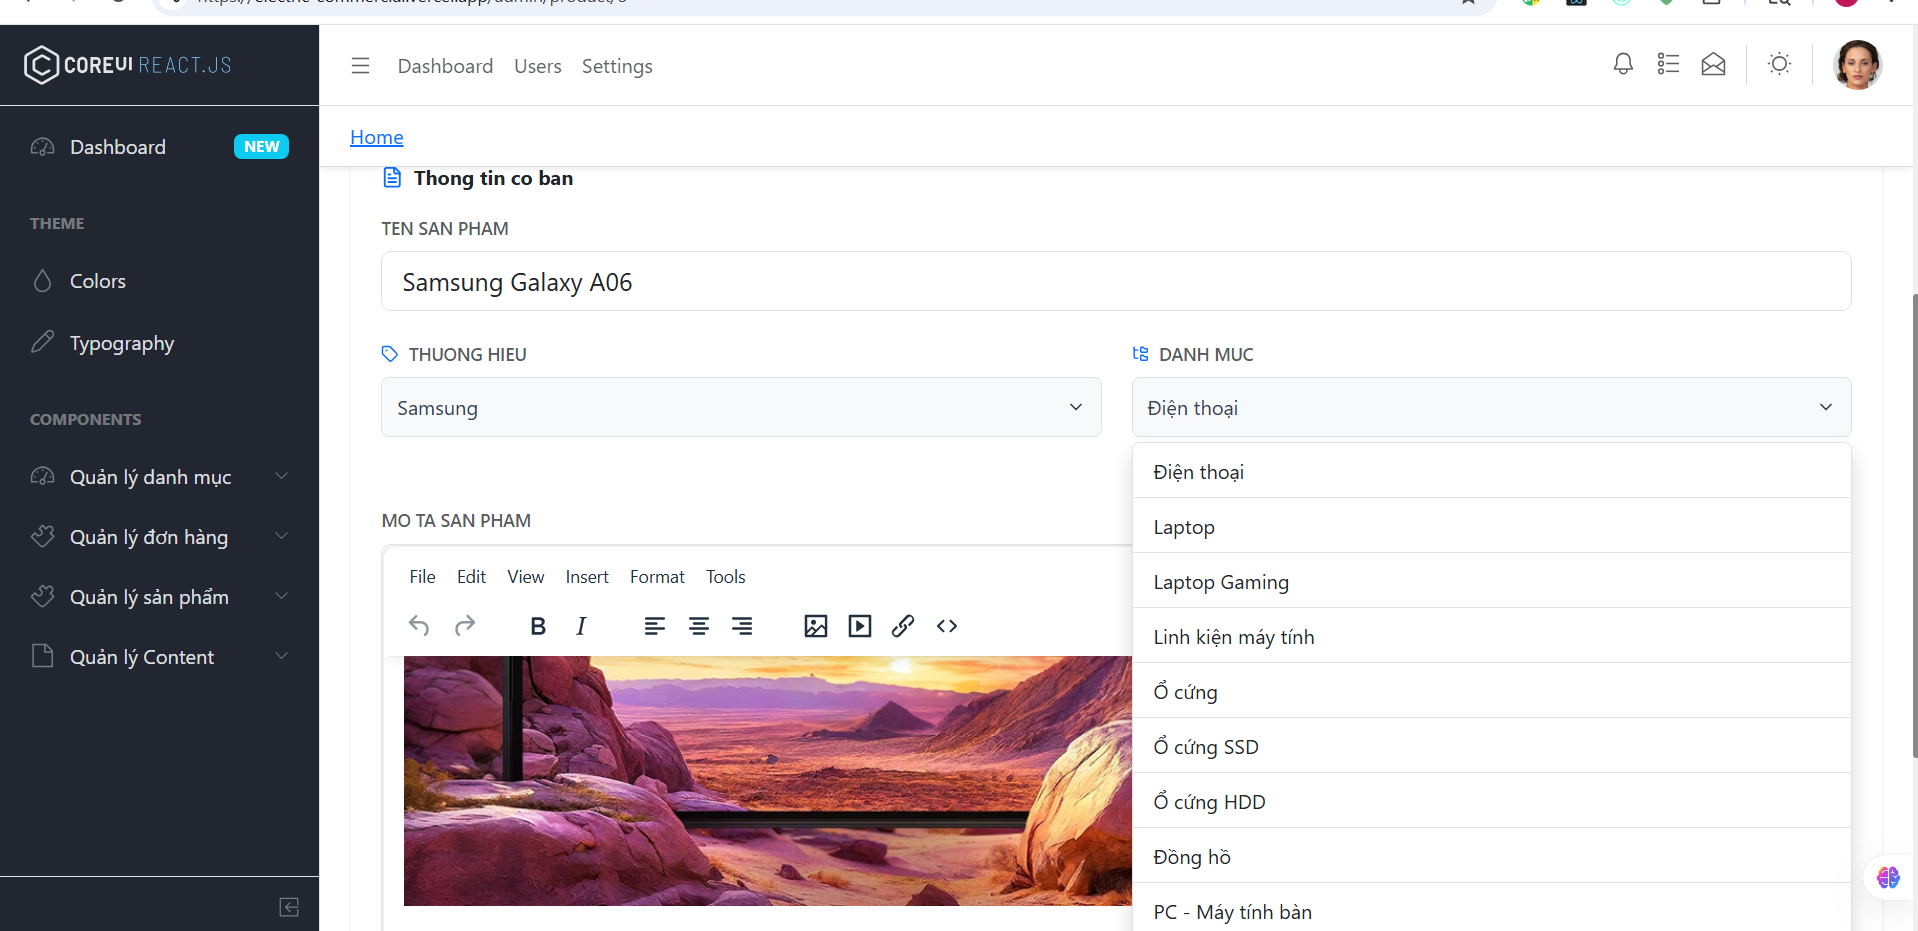Pick the Ổ cứng SSD option

pos(1491,746)
